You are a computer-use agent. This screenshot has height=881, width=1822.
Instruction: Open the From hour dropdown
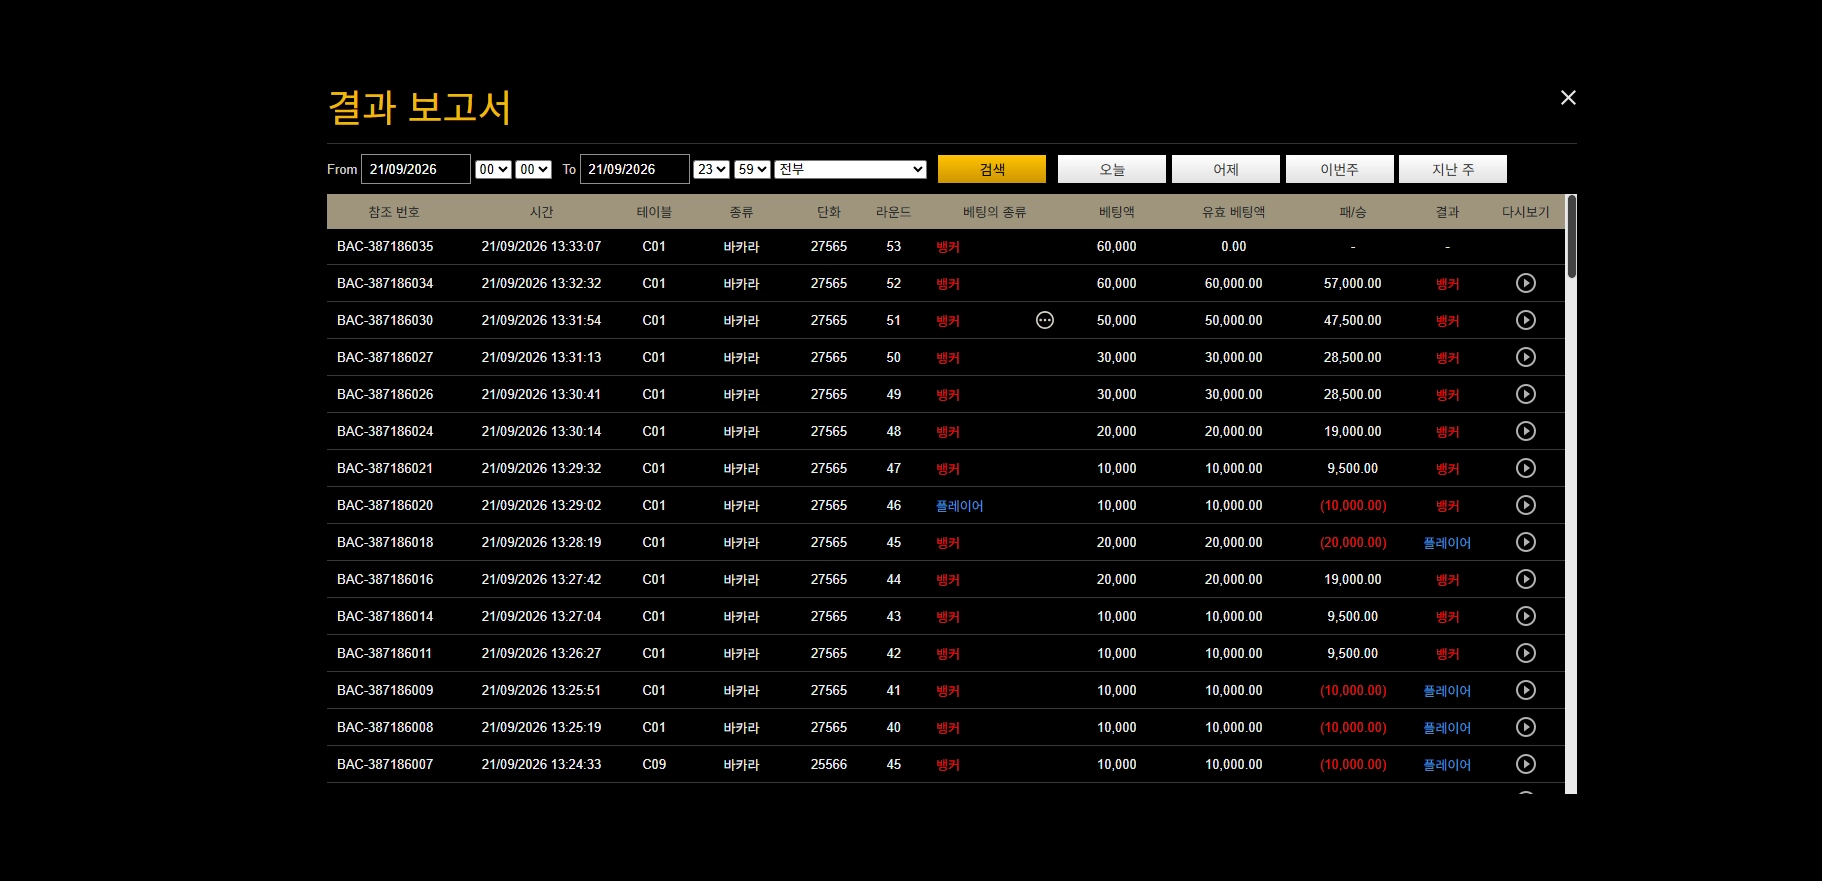point(493,169)
